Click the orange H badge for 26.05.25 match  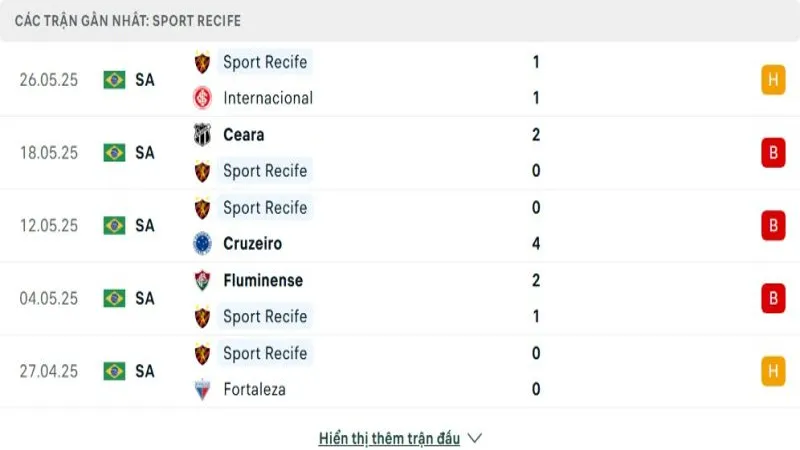[x=772, y=80]
